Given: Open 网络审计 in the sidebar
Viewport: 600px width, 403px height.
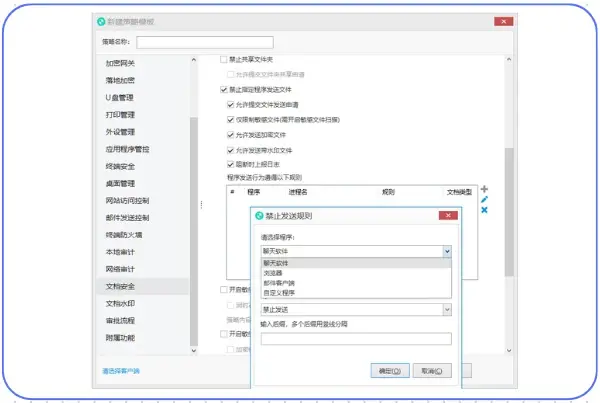Looking at the screenshot, I should coord(120,269).
